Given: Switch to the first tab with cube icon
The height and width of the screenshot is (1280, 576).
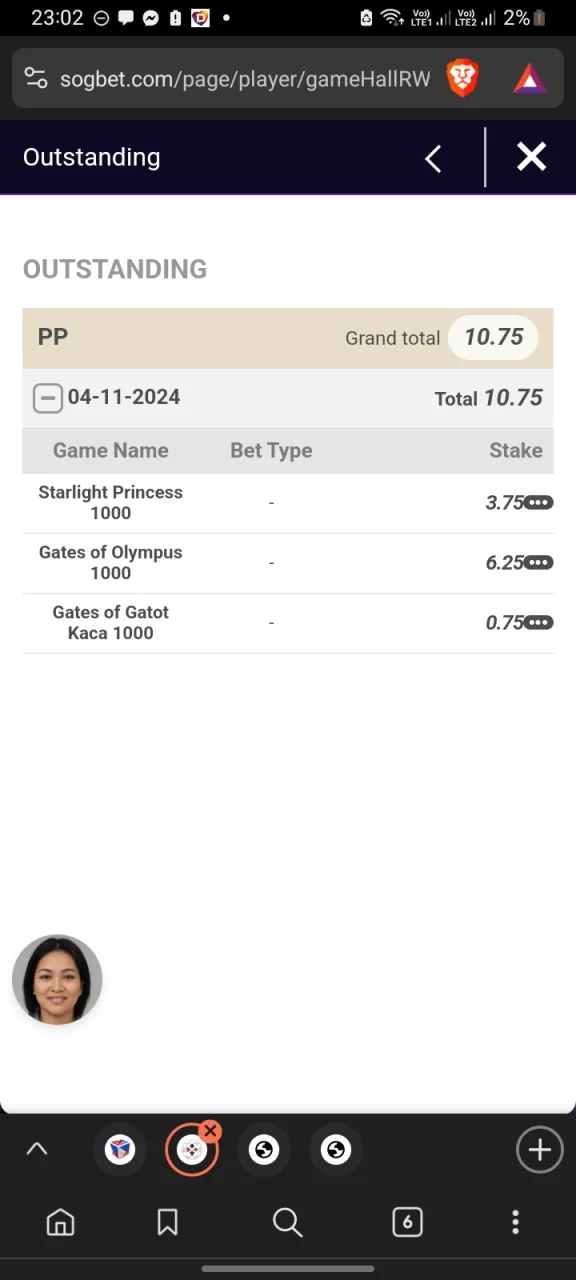Looking at the screenshot, I should [x=120, y=1150].
